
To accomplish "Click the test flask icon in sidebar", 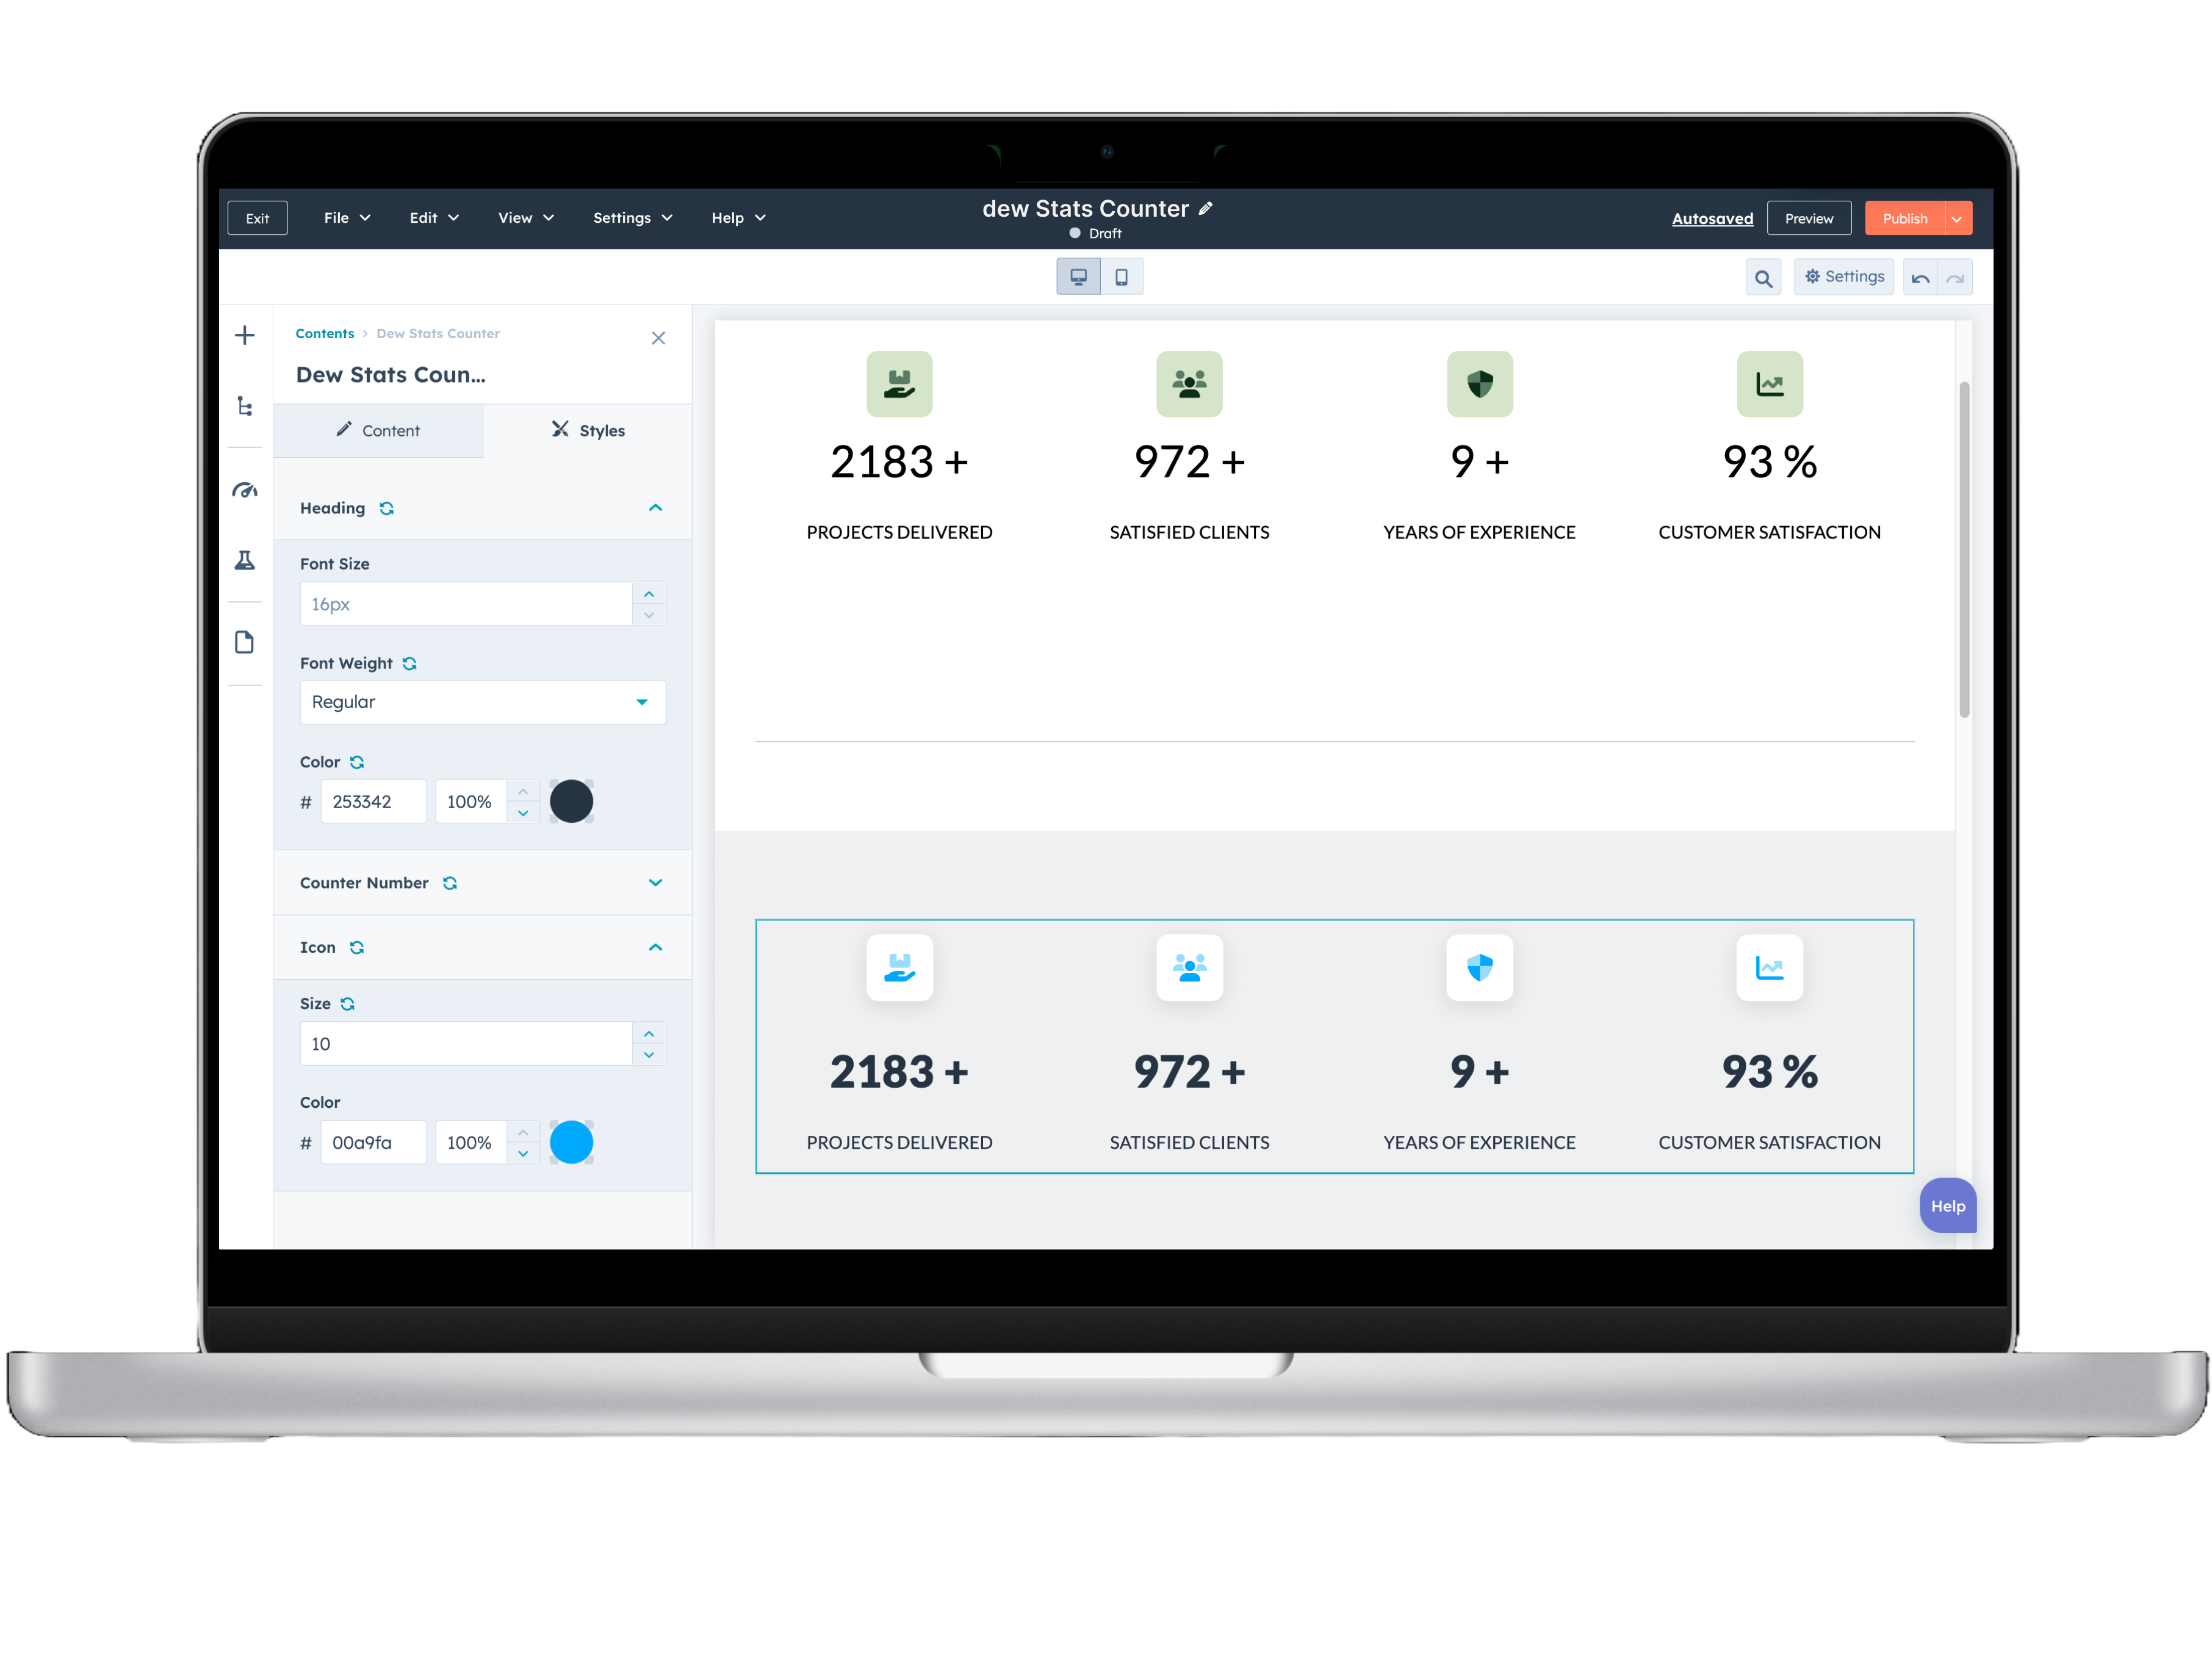I will coord(245,560).
